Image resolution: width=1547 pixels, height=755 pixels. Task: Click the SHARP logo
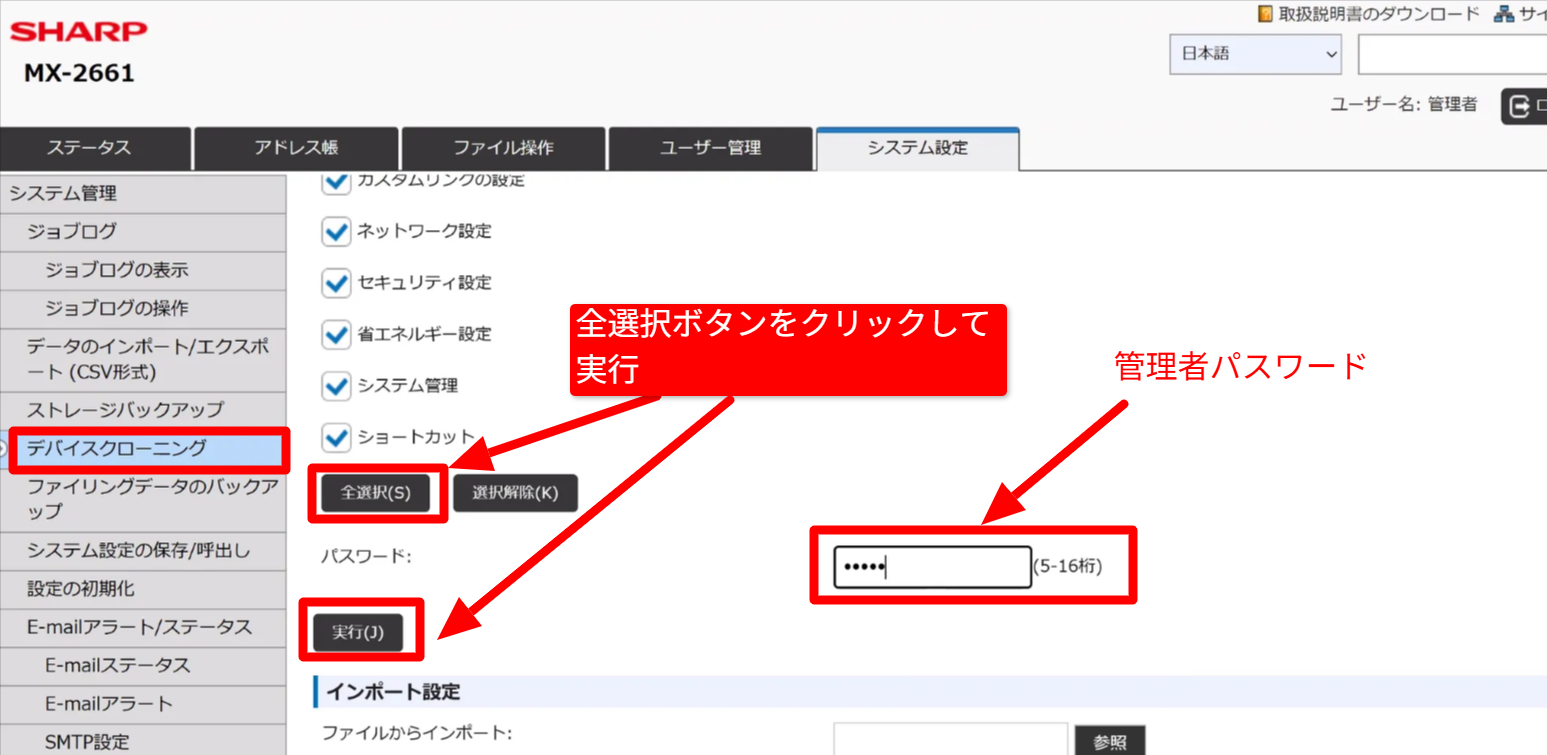(79, 31)
